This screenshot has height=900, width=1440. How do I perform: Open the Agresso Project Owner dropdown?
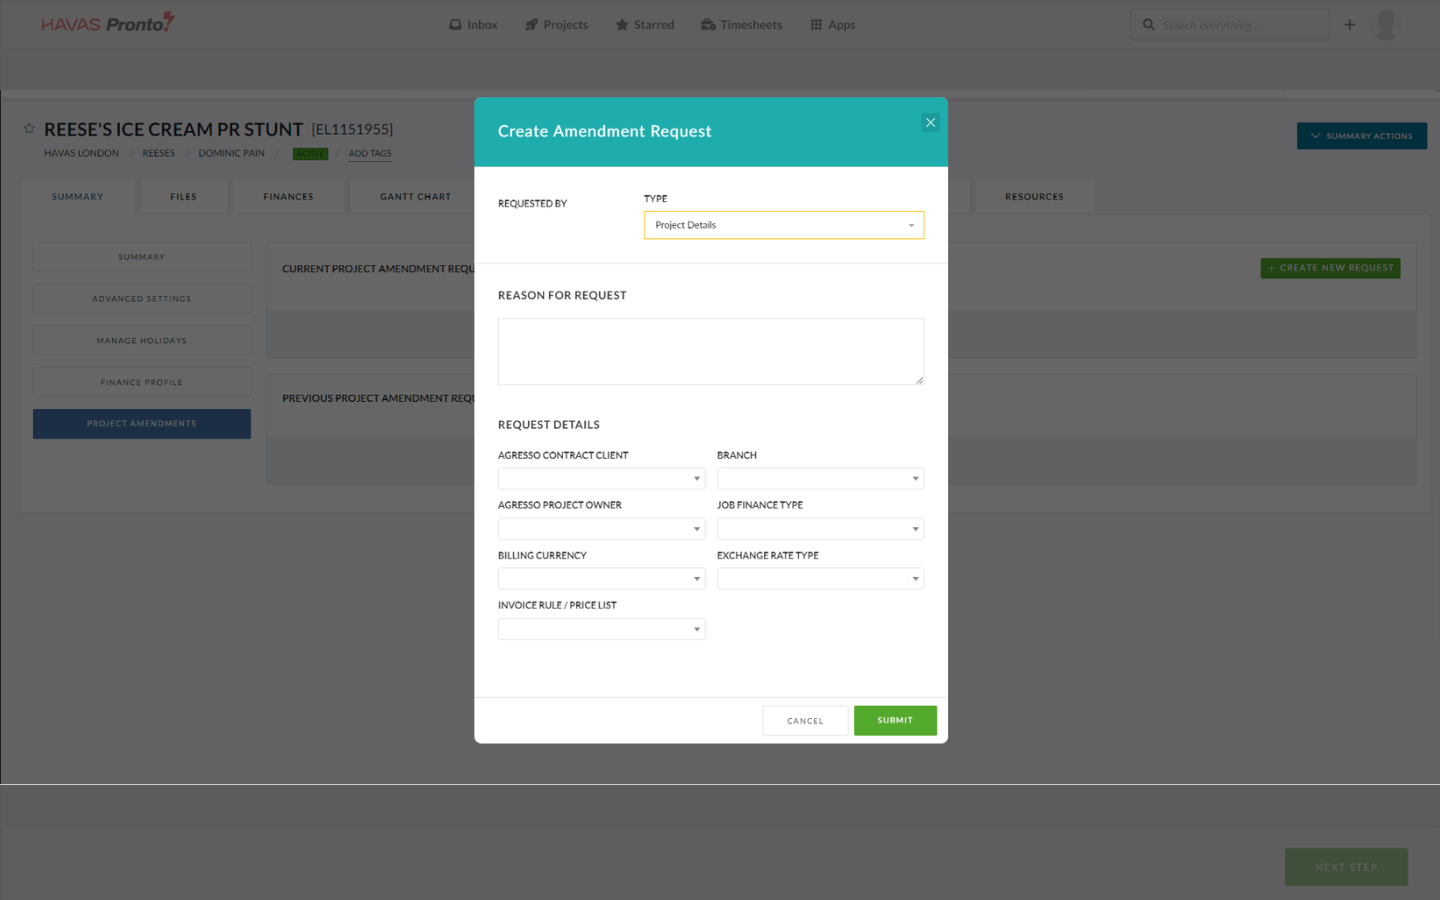(601, 528)
